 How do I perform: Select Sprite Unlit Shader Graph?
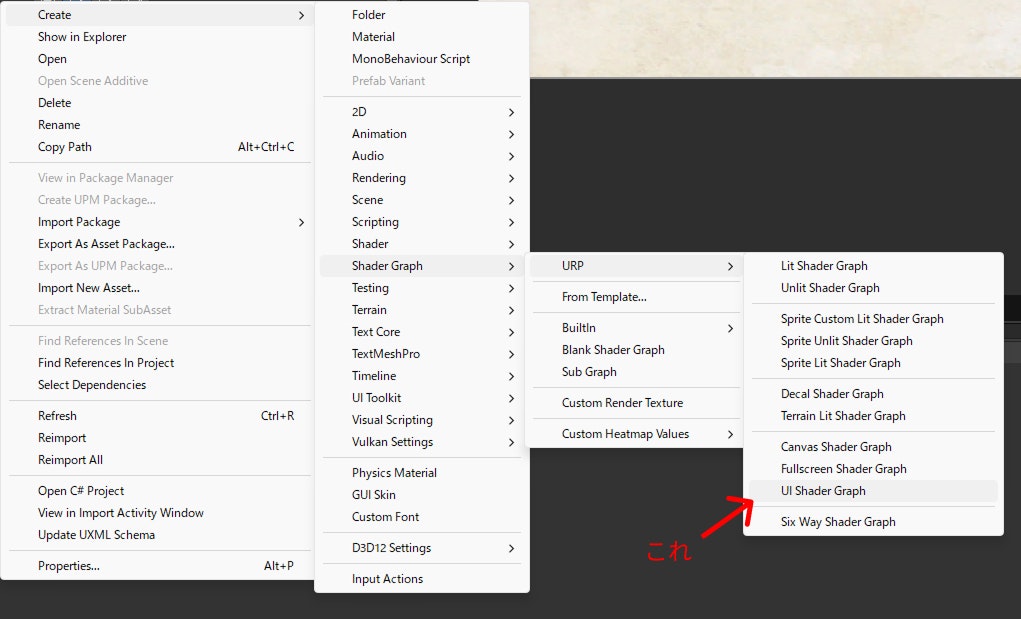(873, 341)
